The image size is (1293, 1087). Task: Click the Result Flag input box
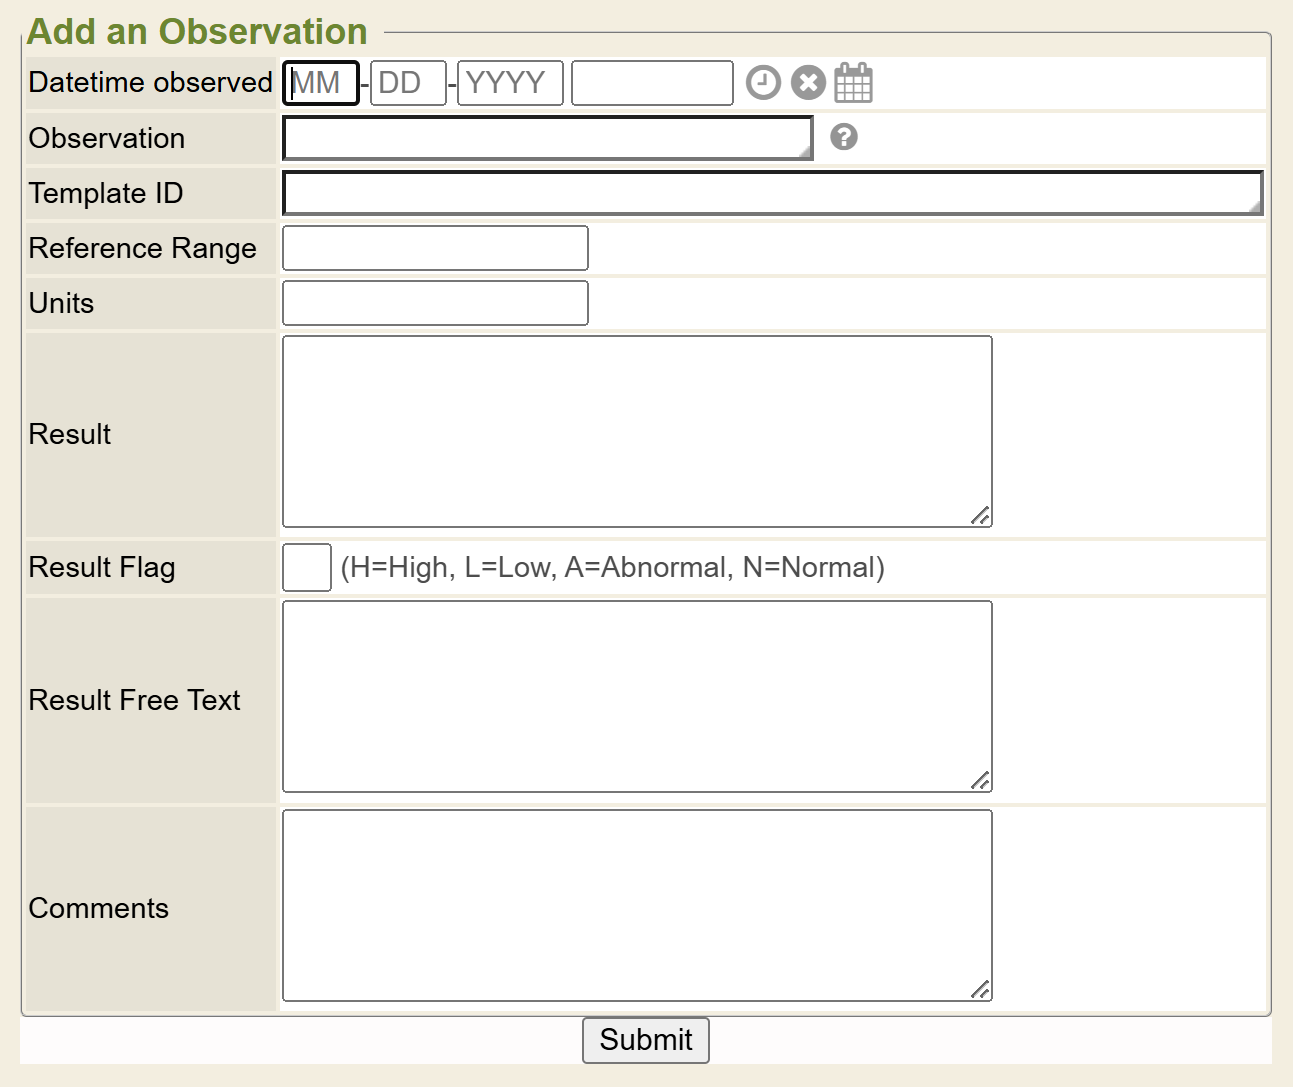point(307,568)
